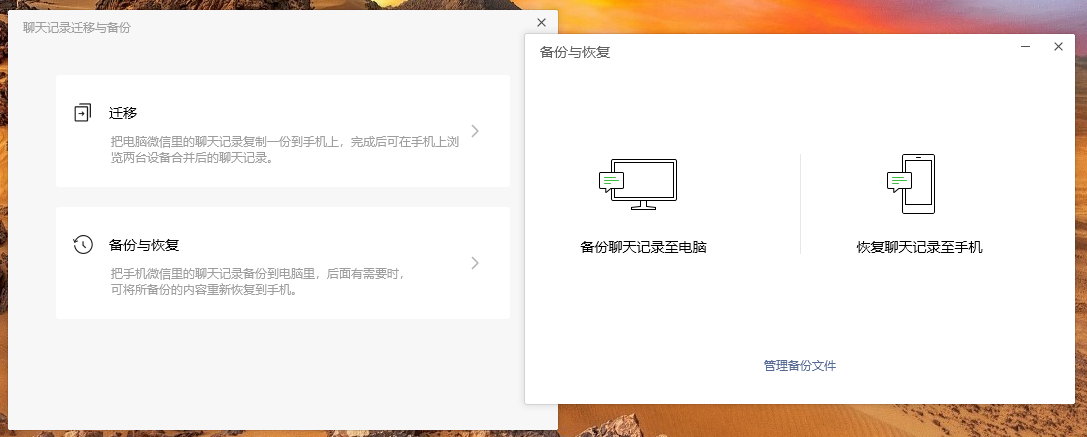
Task: Click the 备份与恢复 heading in left window
Action: tap(144, 245)
